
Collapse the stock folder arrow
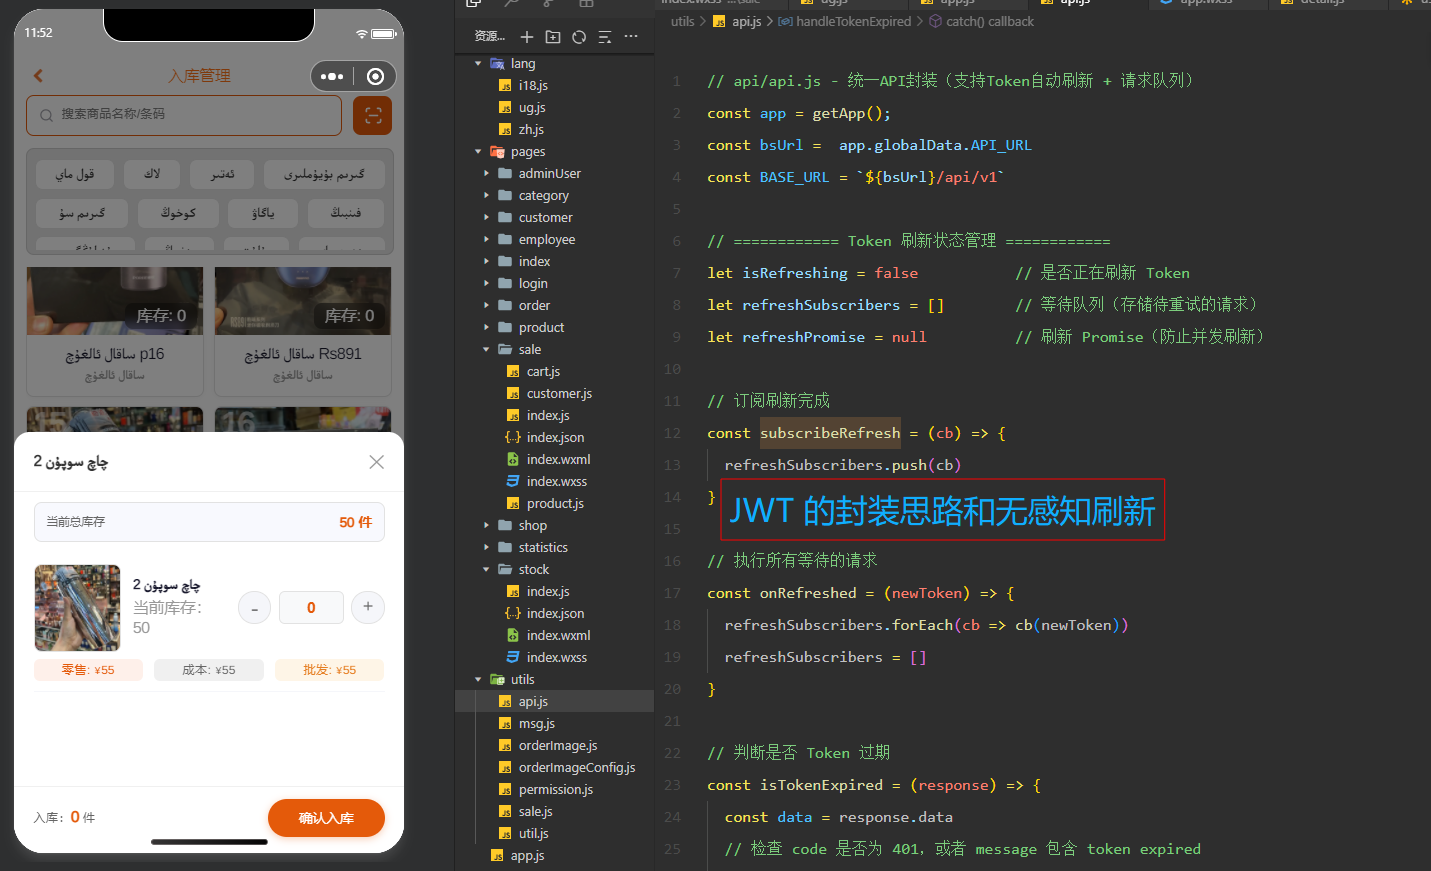487,570
